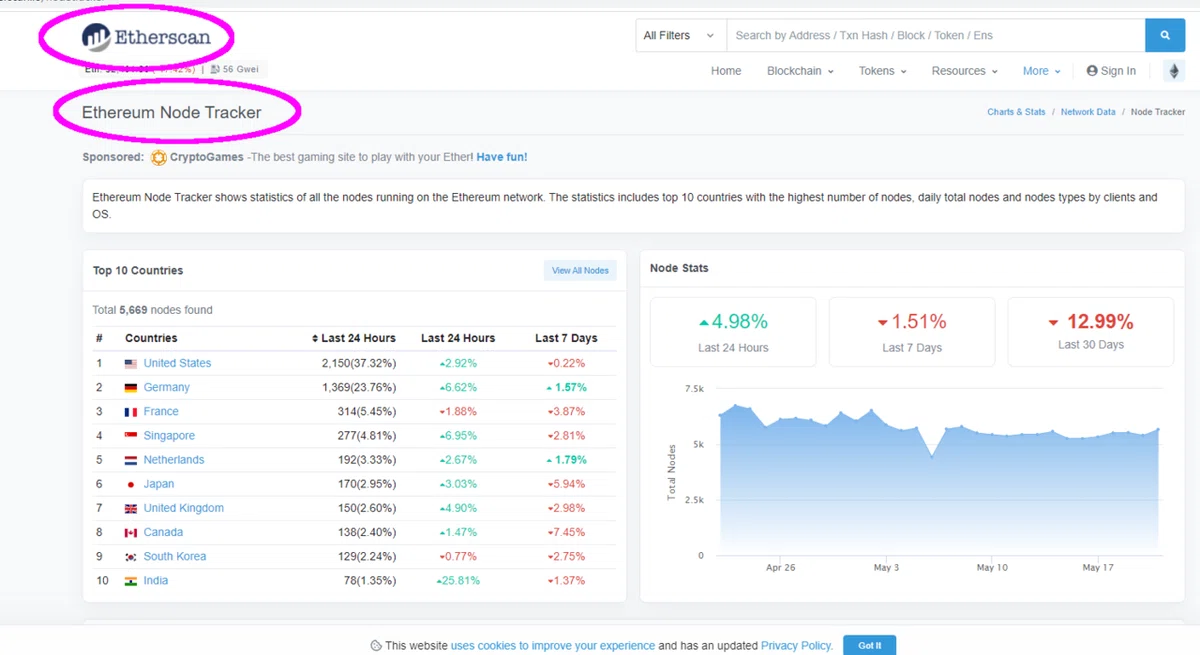Click the Have fun! sponsor link
The height and width of the screenshot is (655, 1200).
coord(502,157)
